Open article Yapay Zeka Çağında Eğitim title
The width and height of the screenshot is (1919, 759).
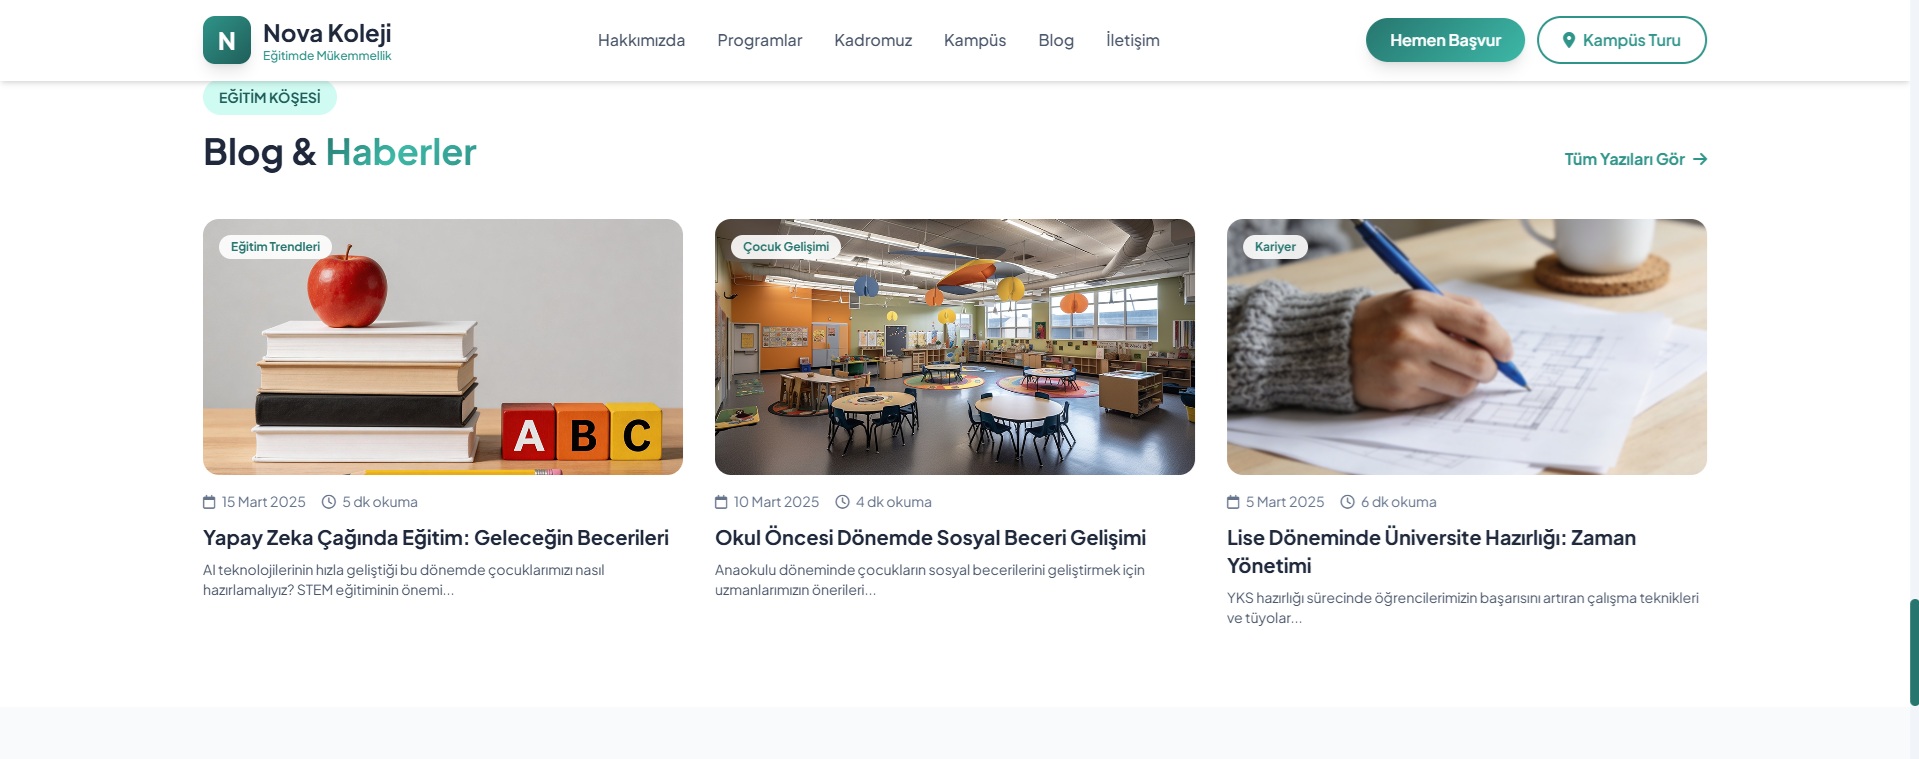coord(436,538)
